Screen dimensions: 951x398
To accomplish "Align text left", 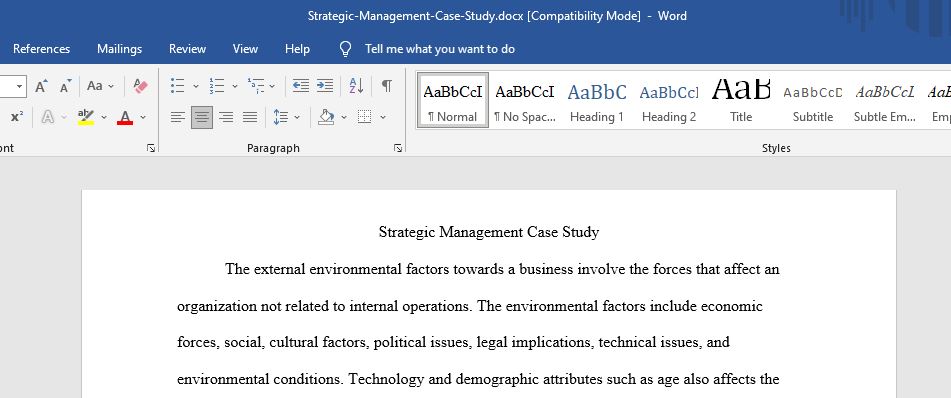I will point(178,116).
